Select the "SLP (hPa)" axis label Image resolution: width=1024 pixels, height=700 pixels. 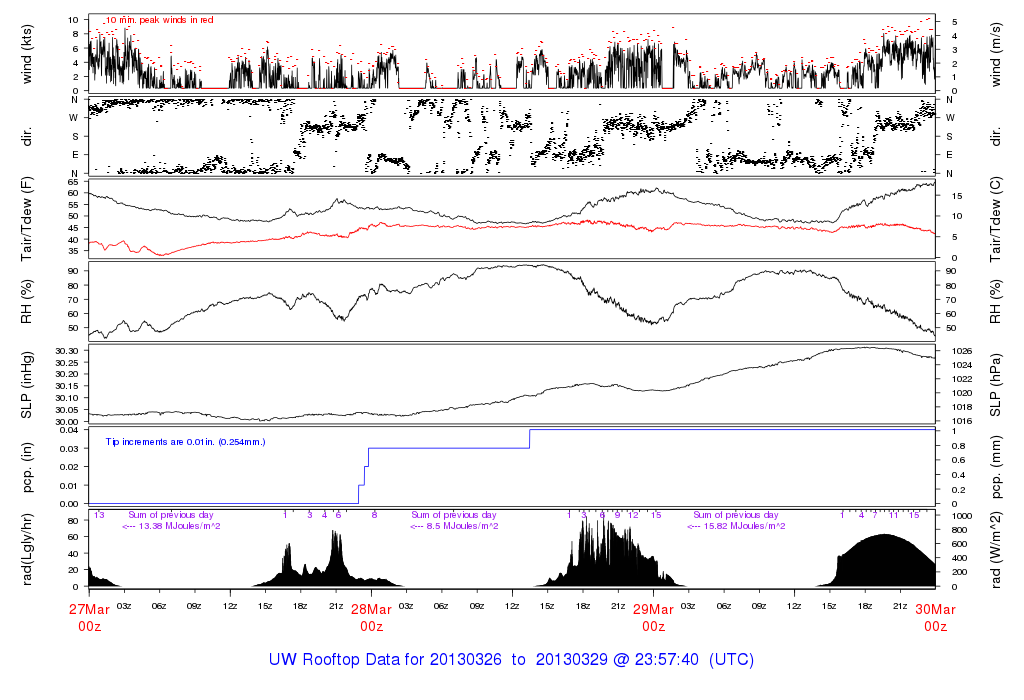pyautogui.click(x=996, y=385)
